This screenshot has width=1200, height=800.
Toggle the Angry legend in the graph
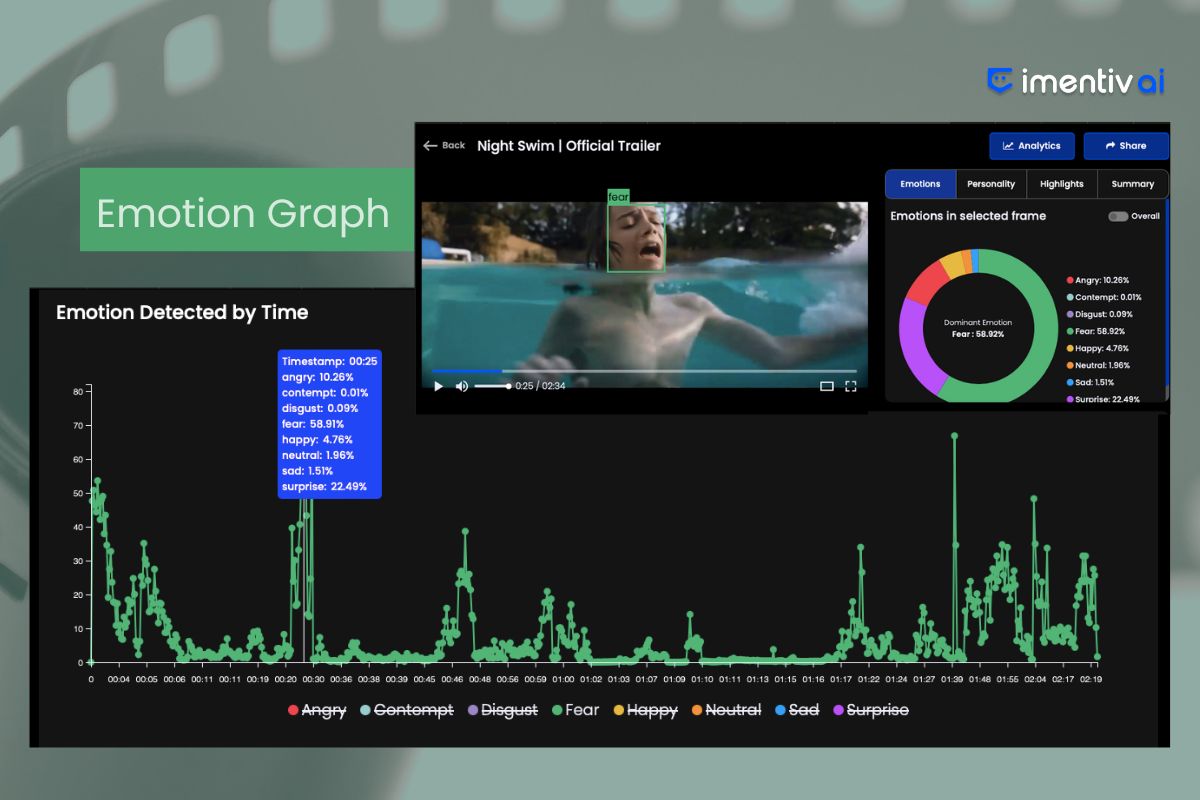(x=317, y=710)
